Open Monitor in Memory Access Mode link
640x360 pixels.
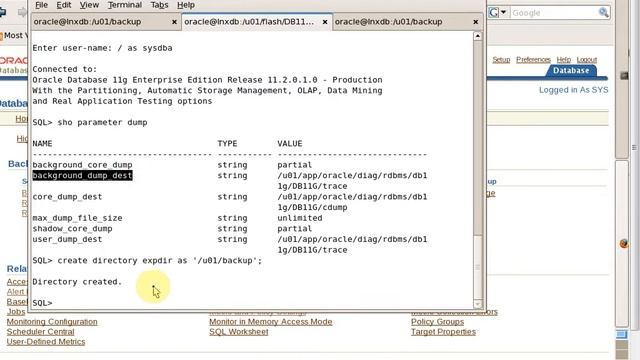coord(271,322)
